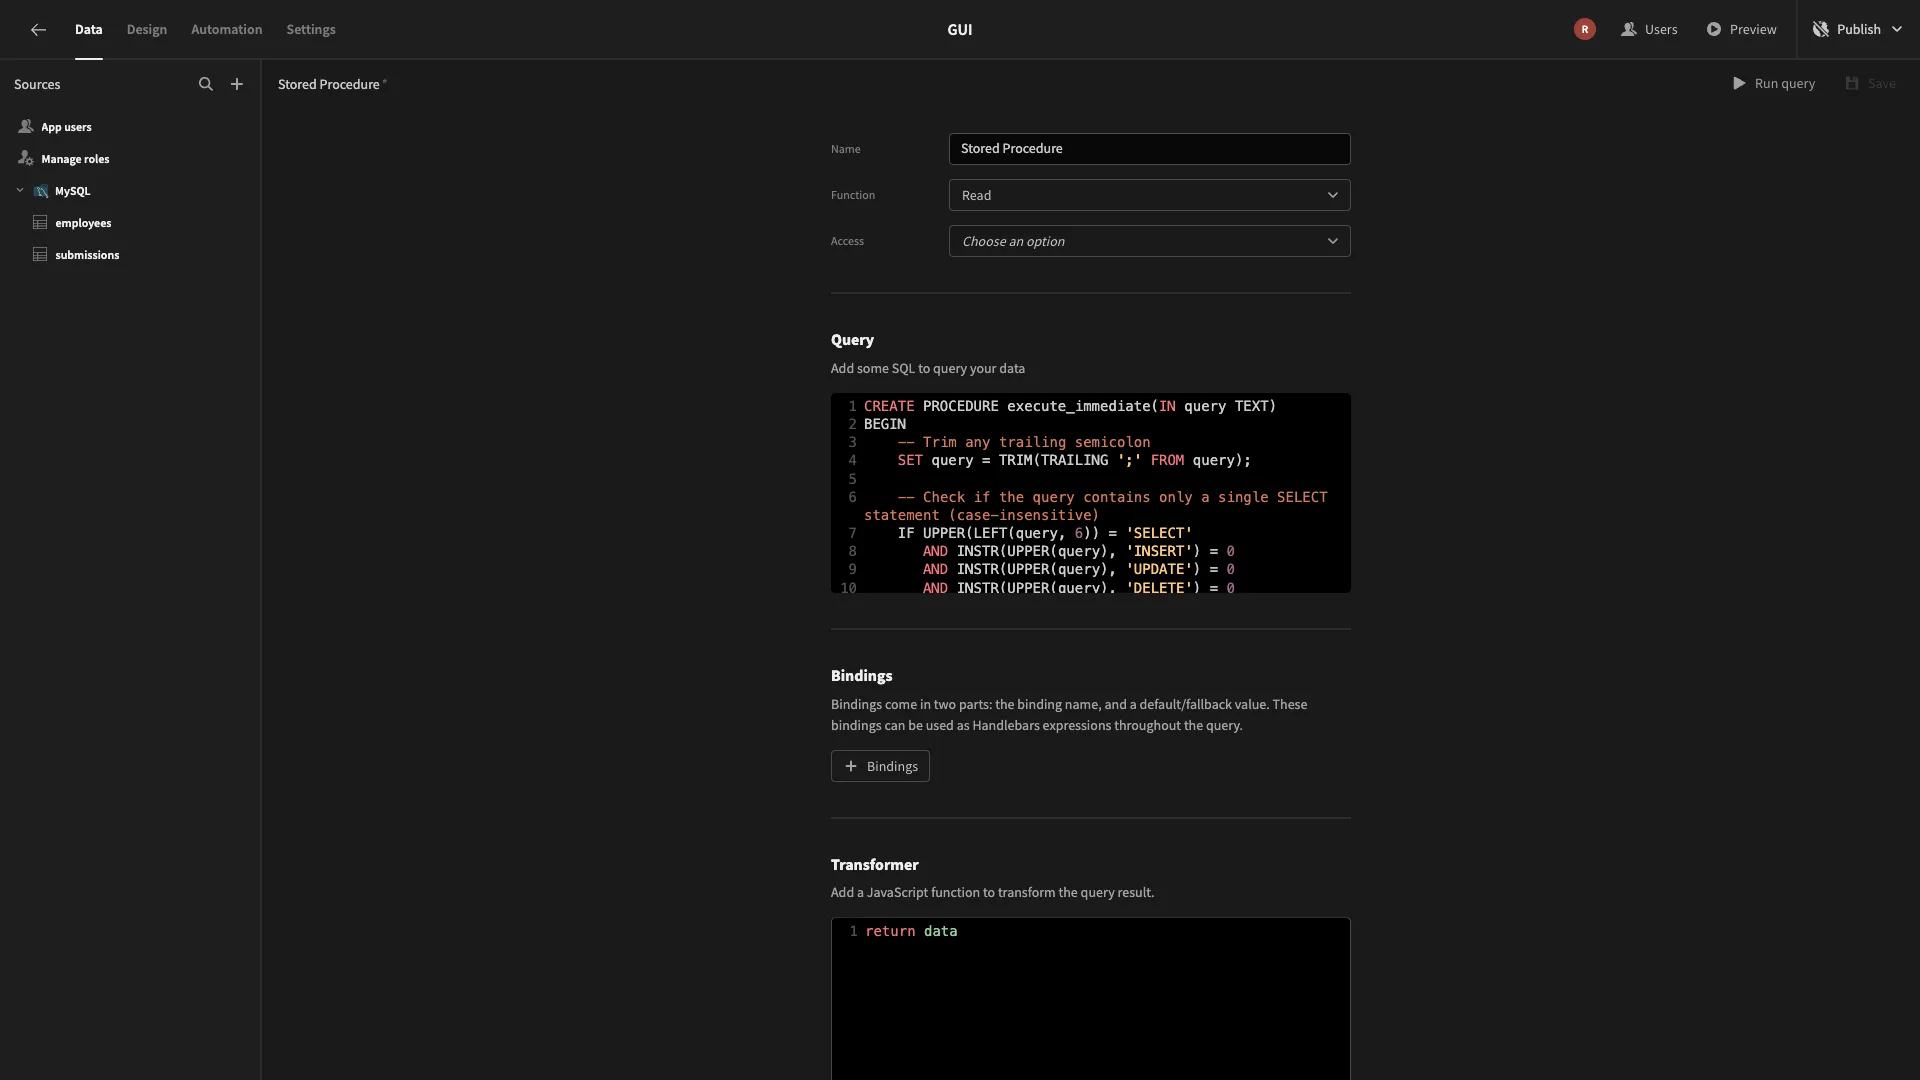Click the submissions table icon
1920x1080 pixels.
coord(40,255)
